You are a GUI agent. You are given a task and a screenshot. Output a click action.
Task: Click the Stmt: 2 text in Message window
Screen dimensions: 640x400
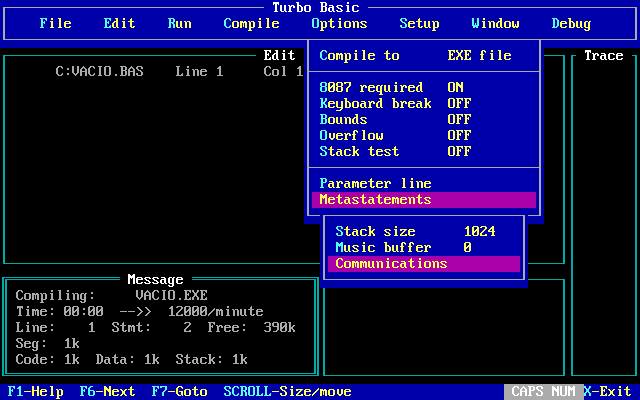pos(151,327)
